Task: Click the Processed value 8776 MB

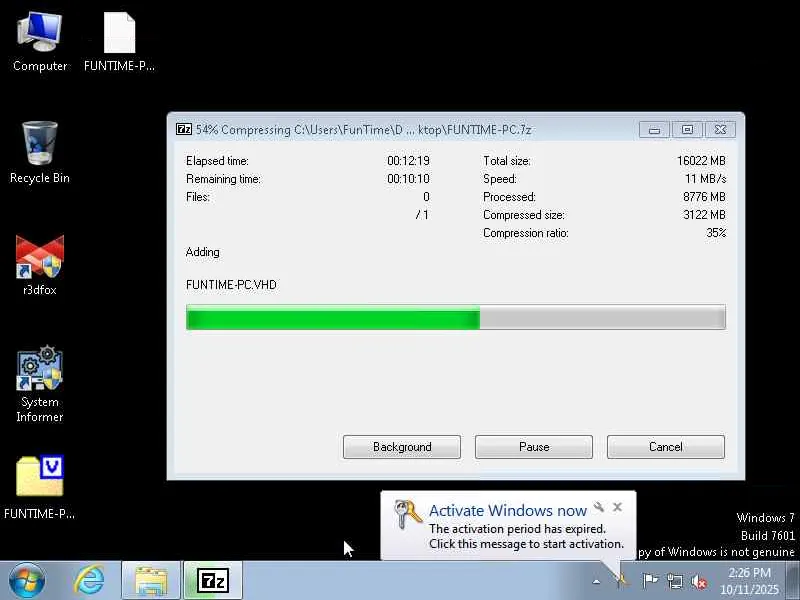Action: (704, 197)
